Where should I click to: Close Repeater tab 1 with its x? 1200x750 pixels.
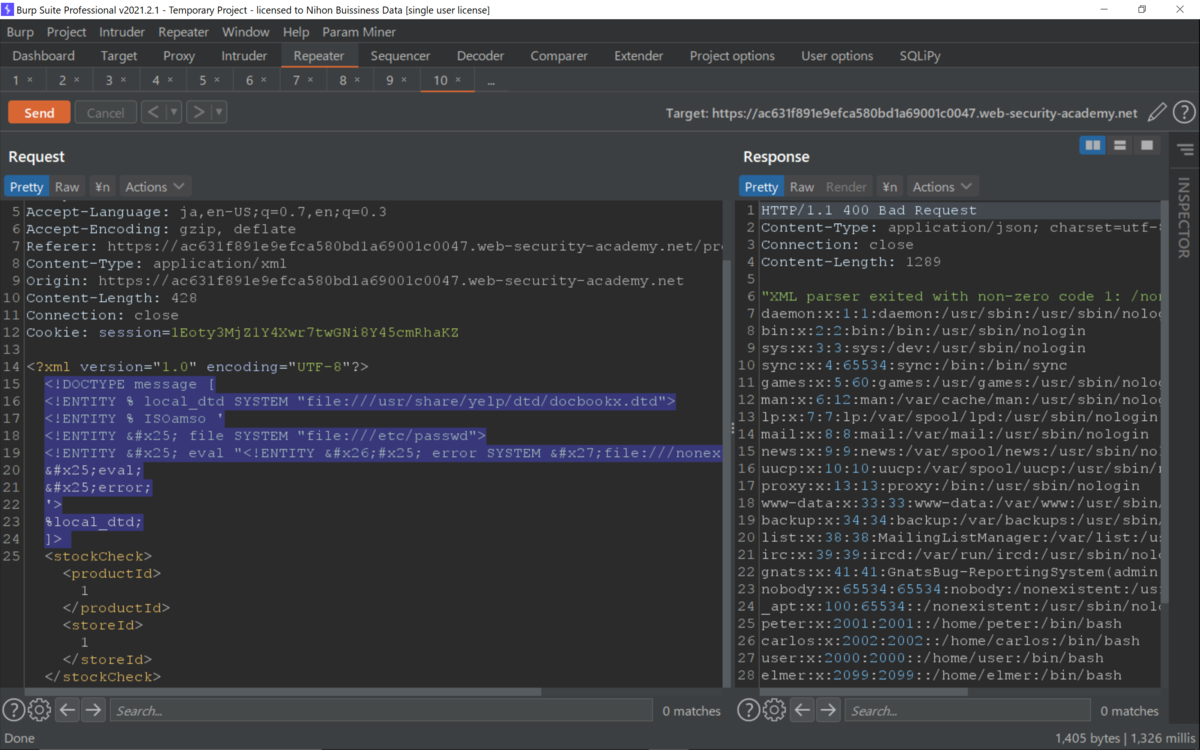[x=30, y=80]
